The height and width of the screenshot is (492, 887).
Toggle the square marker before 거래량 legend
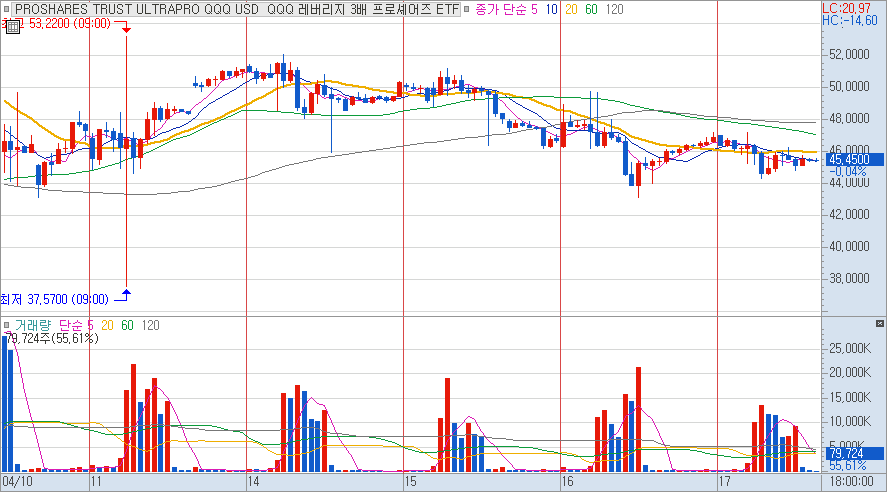(7, 325)
